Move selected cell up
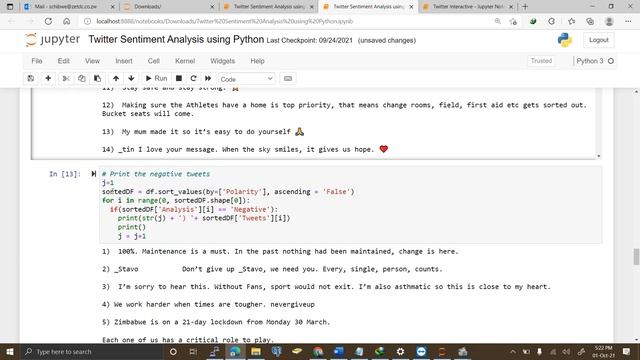 click(116, 78)
